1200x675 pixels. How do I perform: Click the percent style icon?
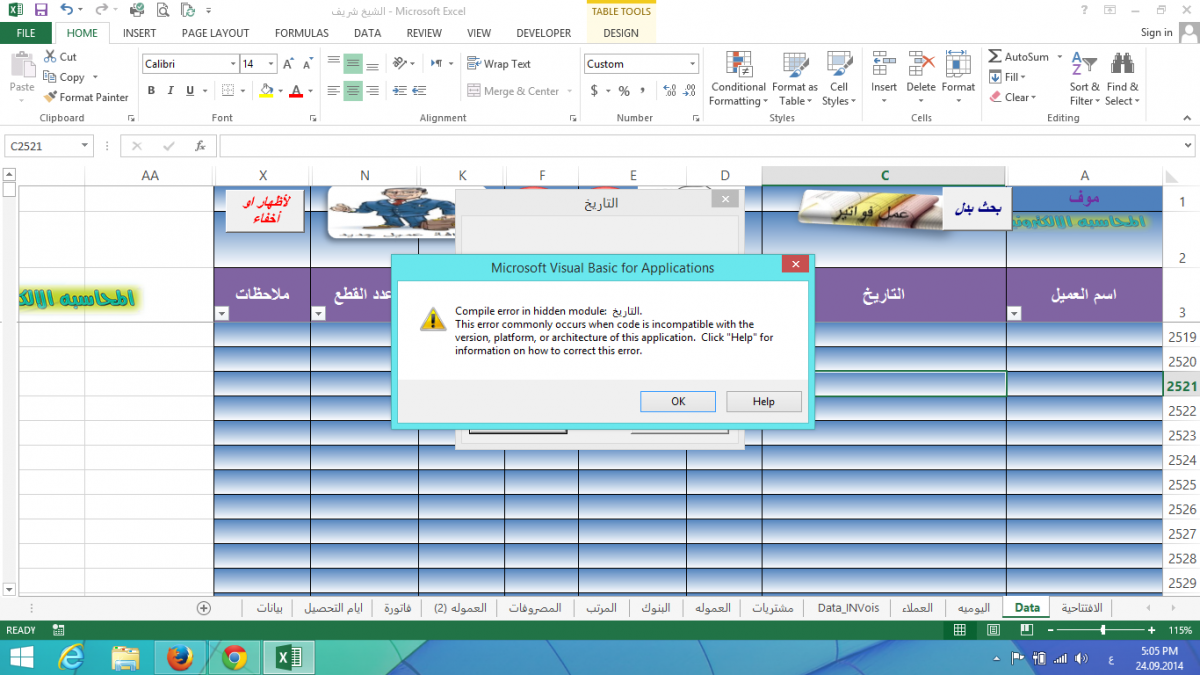click(x=624, y=91)
